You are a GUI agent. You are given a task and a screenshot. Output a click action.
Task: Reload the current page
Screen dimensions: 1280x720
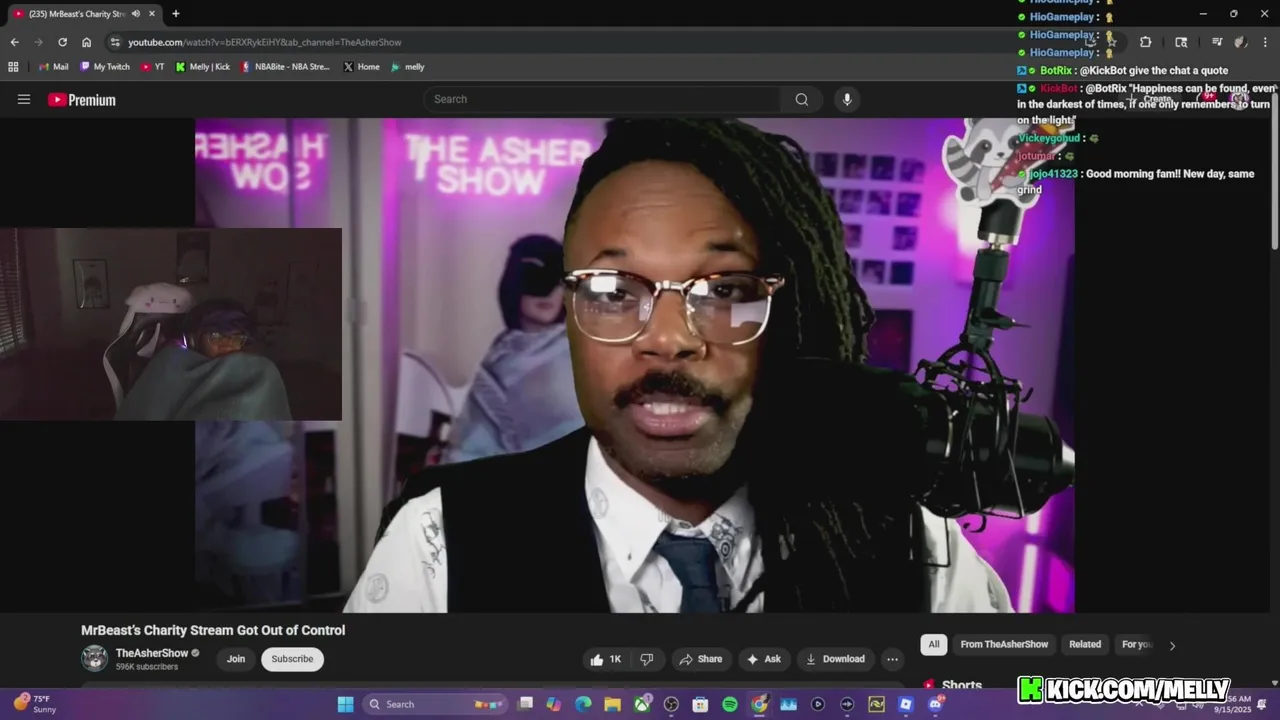click(62, 42)
